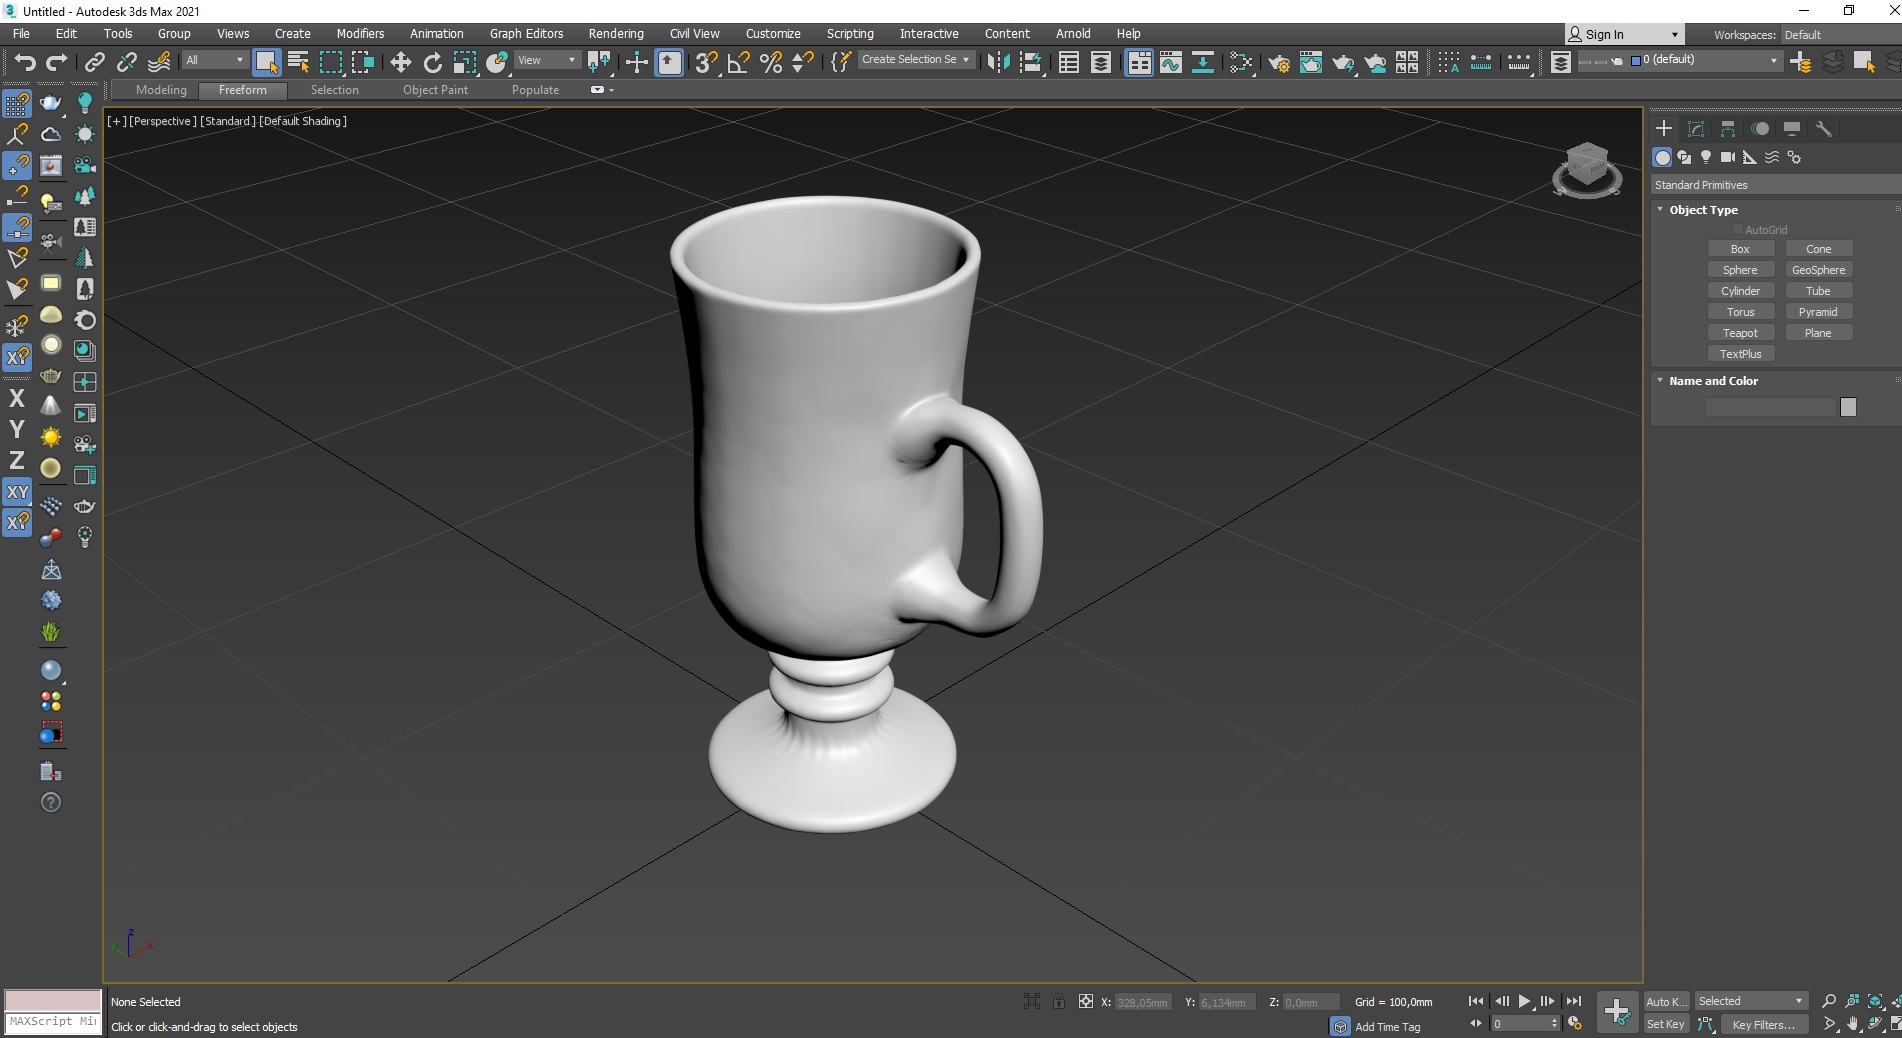The image size is (1902, 1038).
Task: Activate Select and Move tool
Action: tap(401, 62)
